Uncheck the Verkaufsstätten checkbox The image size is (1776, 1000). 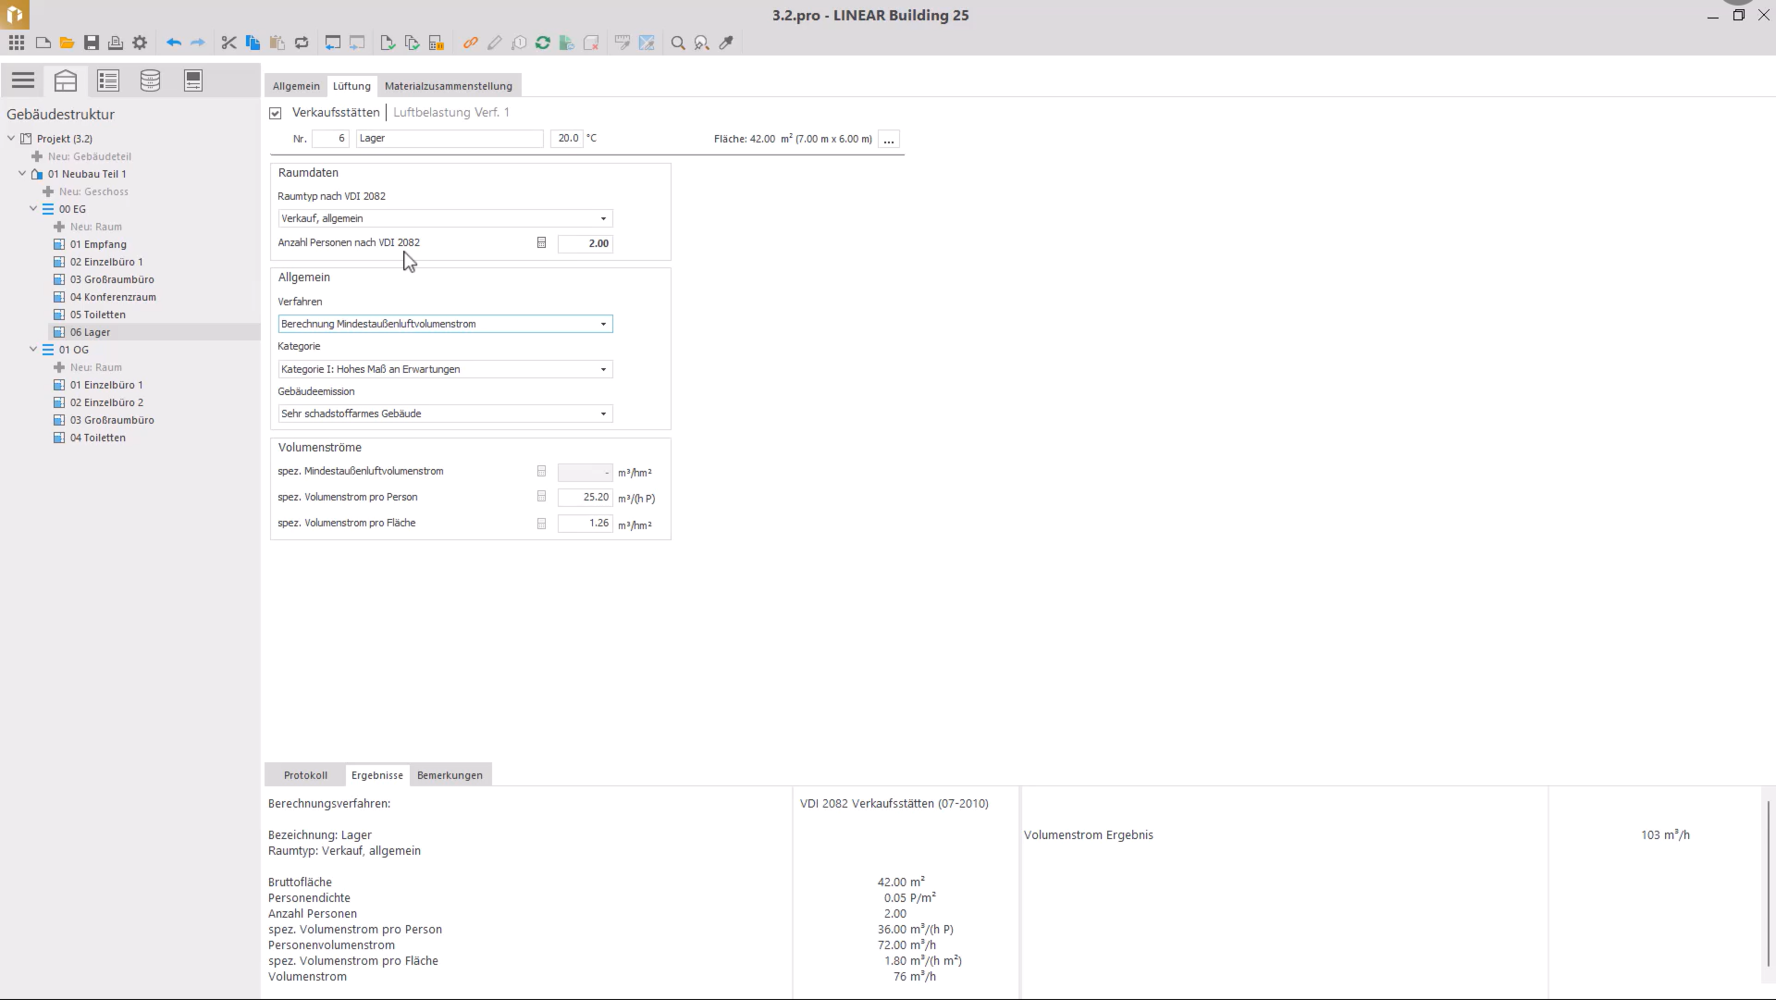pos(275,113)
